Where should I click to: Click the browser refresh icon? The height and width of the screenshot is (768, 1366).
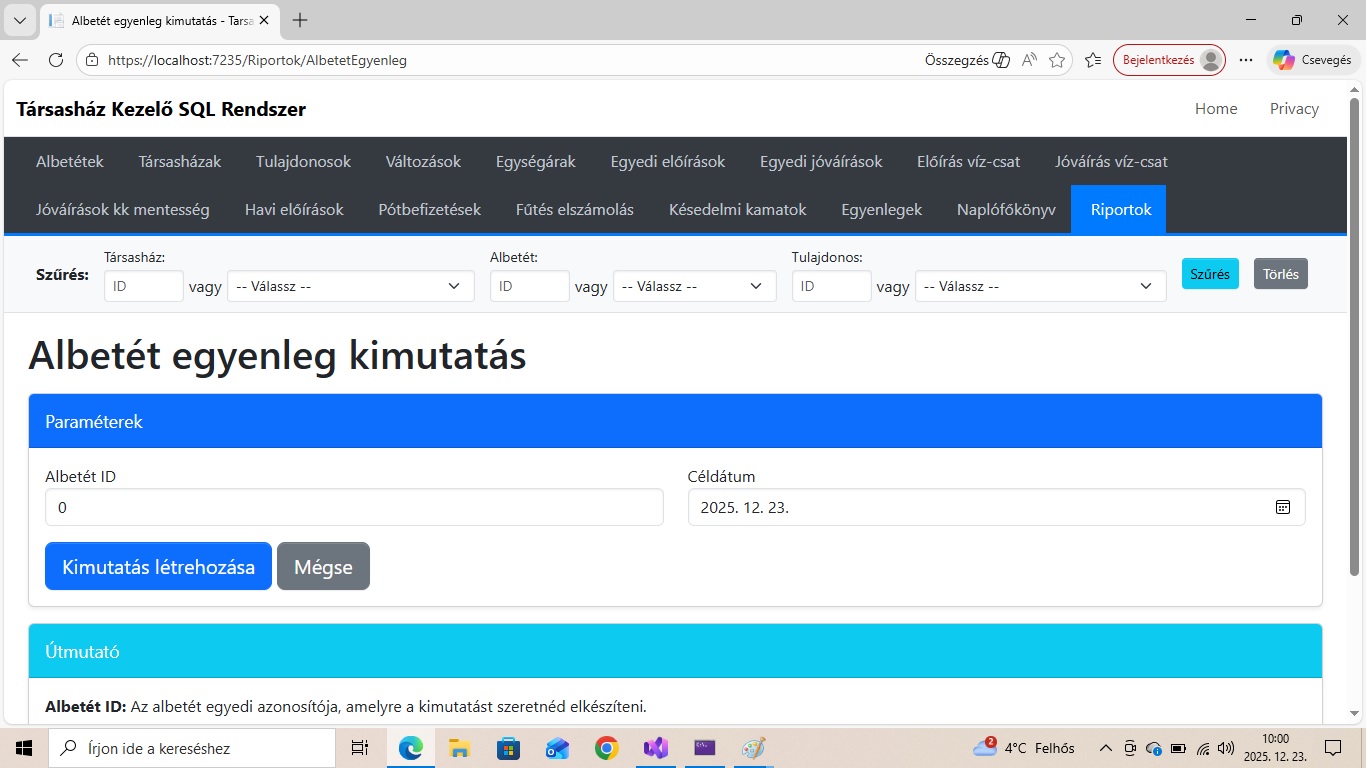pyautogui.click(x=56, y=60)
